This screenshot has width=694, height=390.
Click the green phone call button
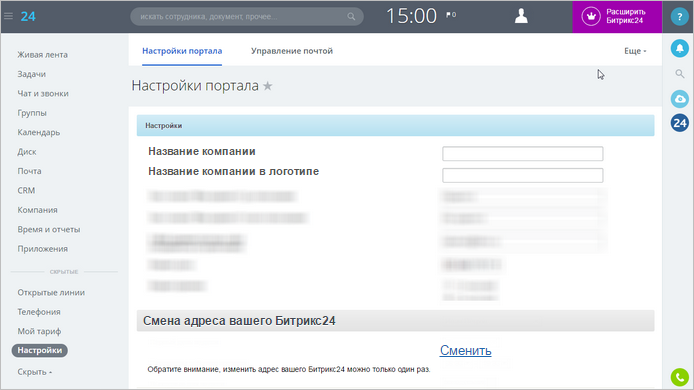[679, 377]
